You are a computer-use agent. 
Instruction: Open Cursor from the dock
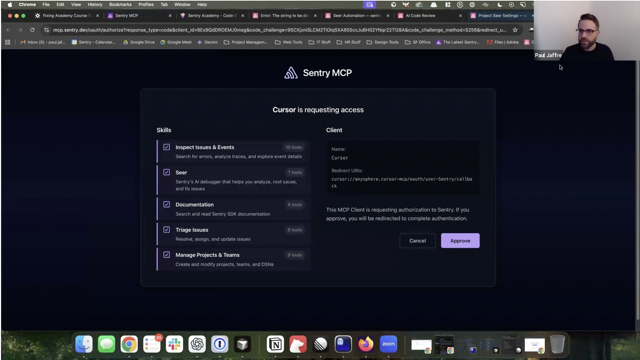(x=242, y=344)
